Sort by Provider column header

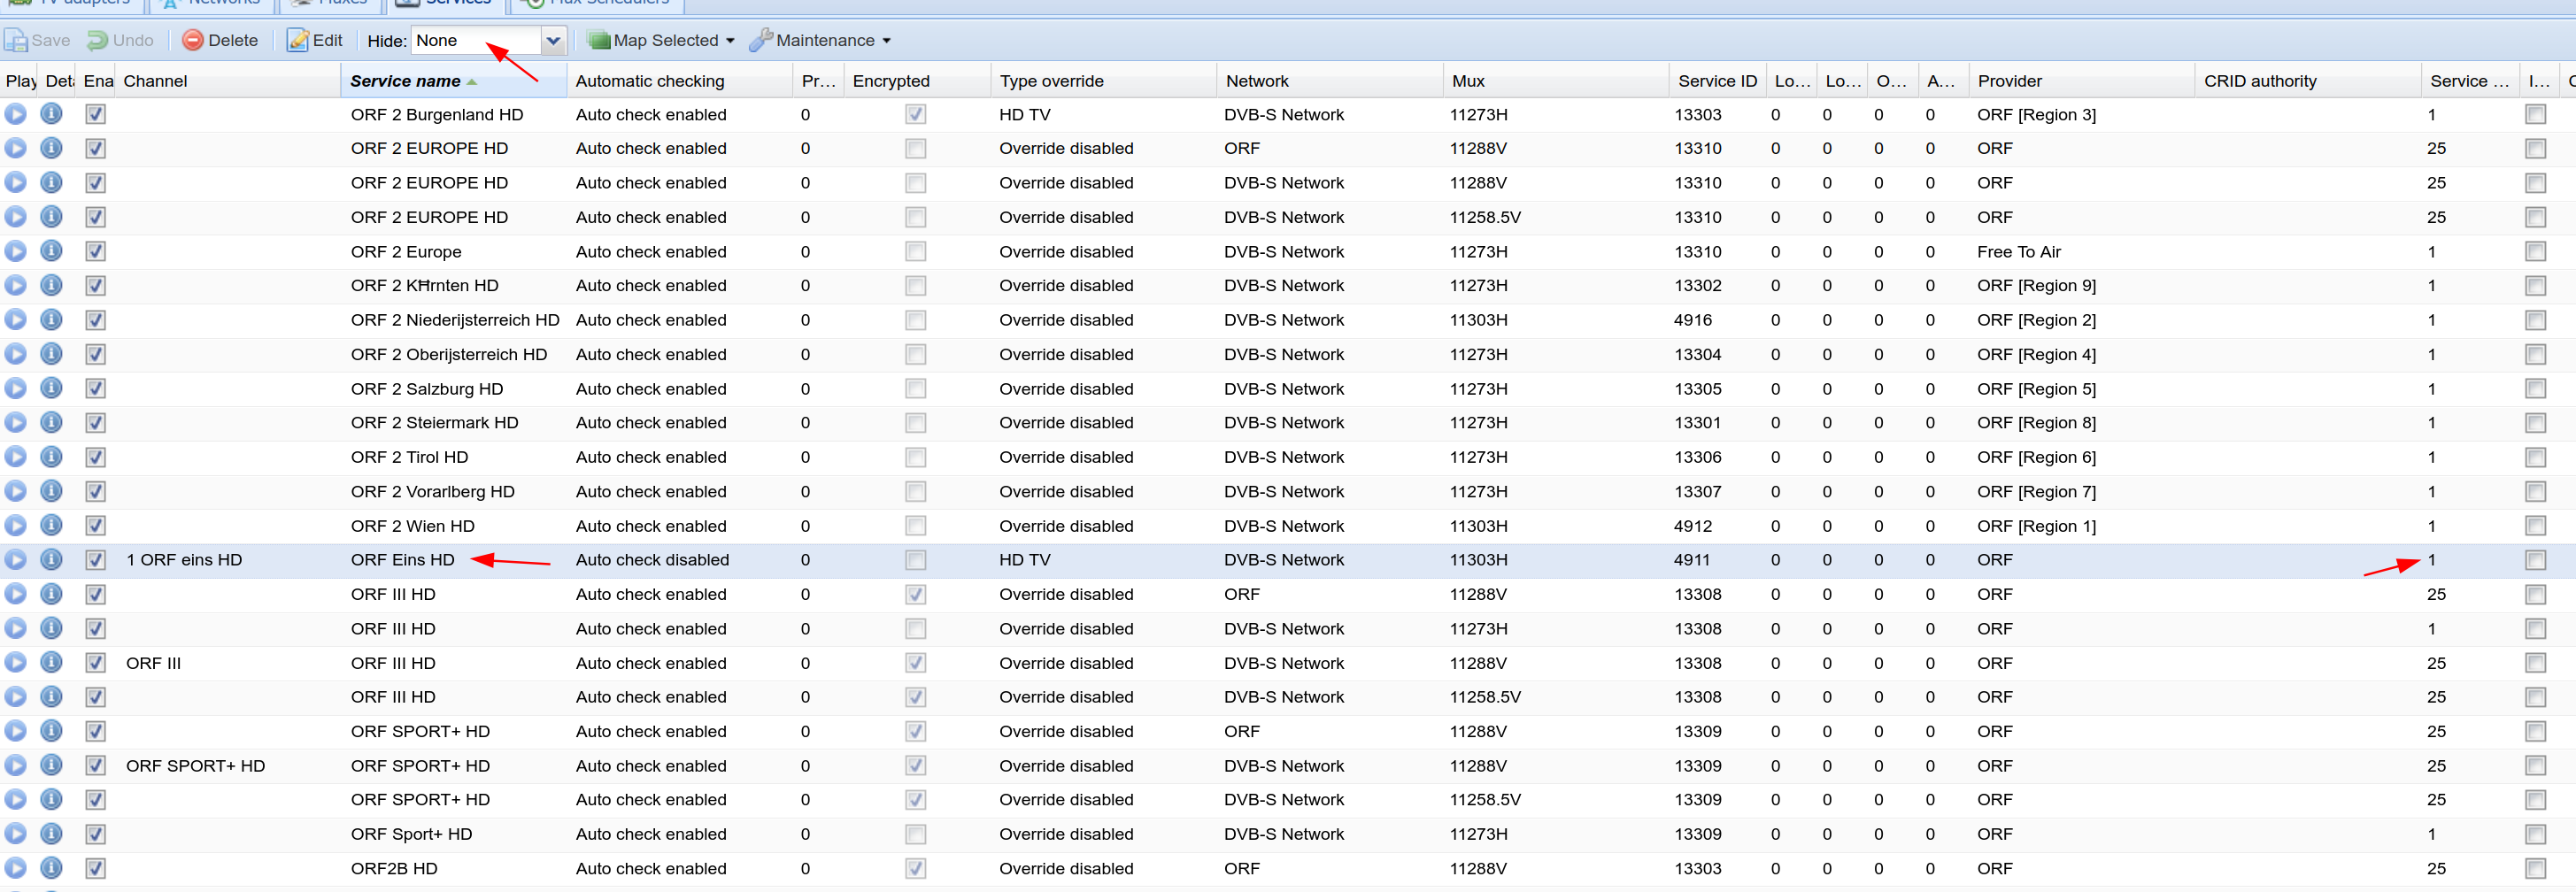point(2082,81)
